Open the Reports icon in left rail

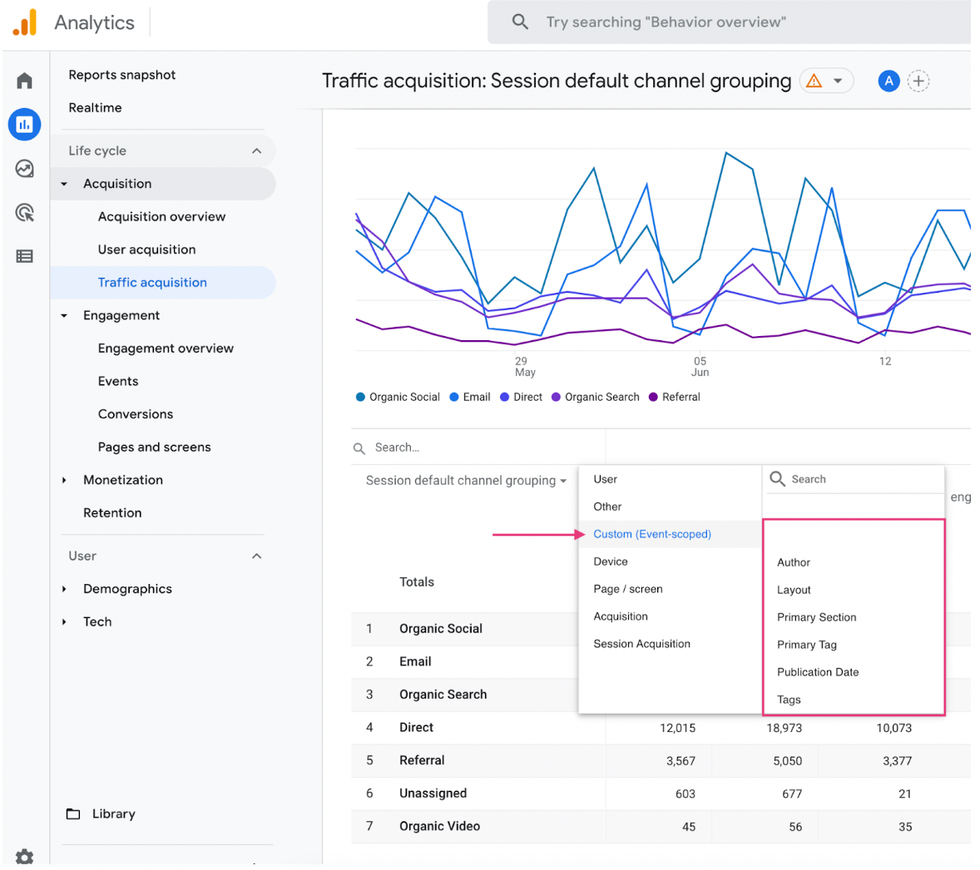25,125
